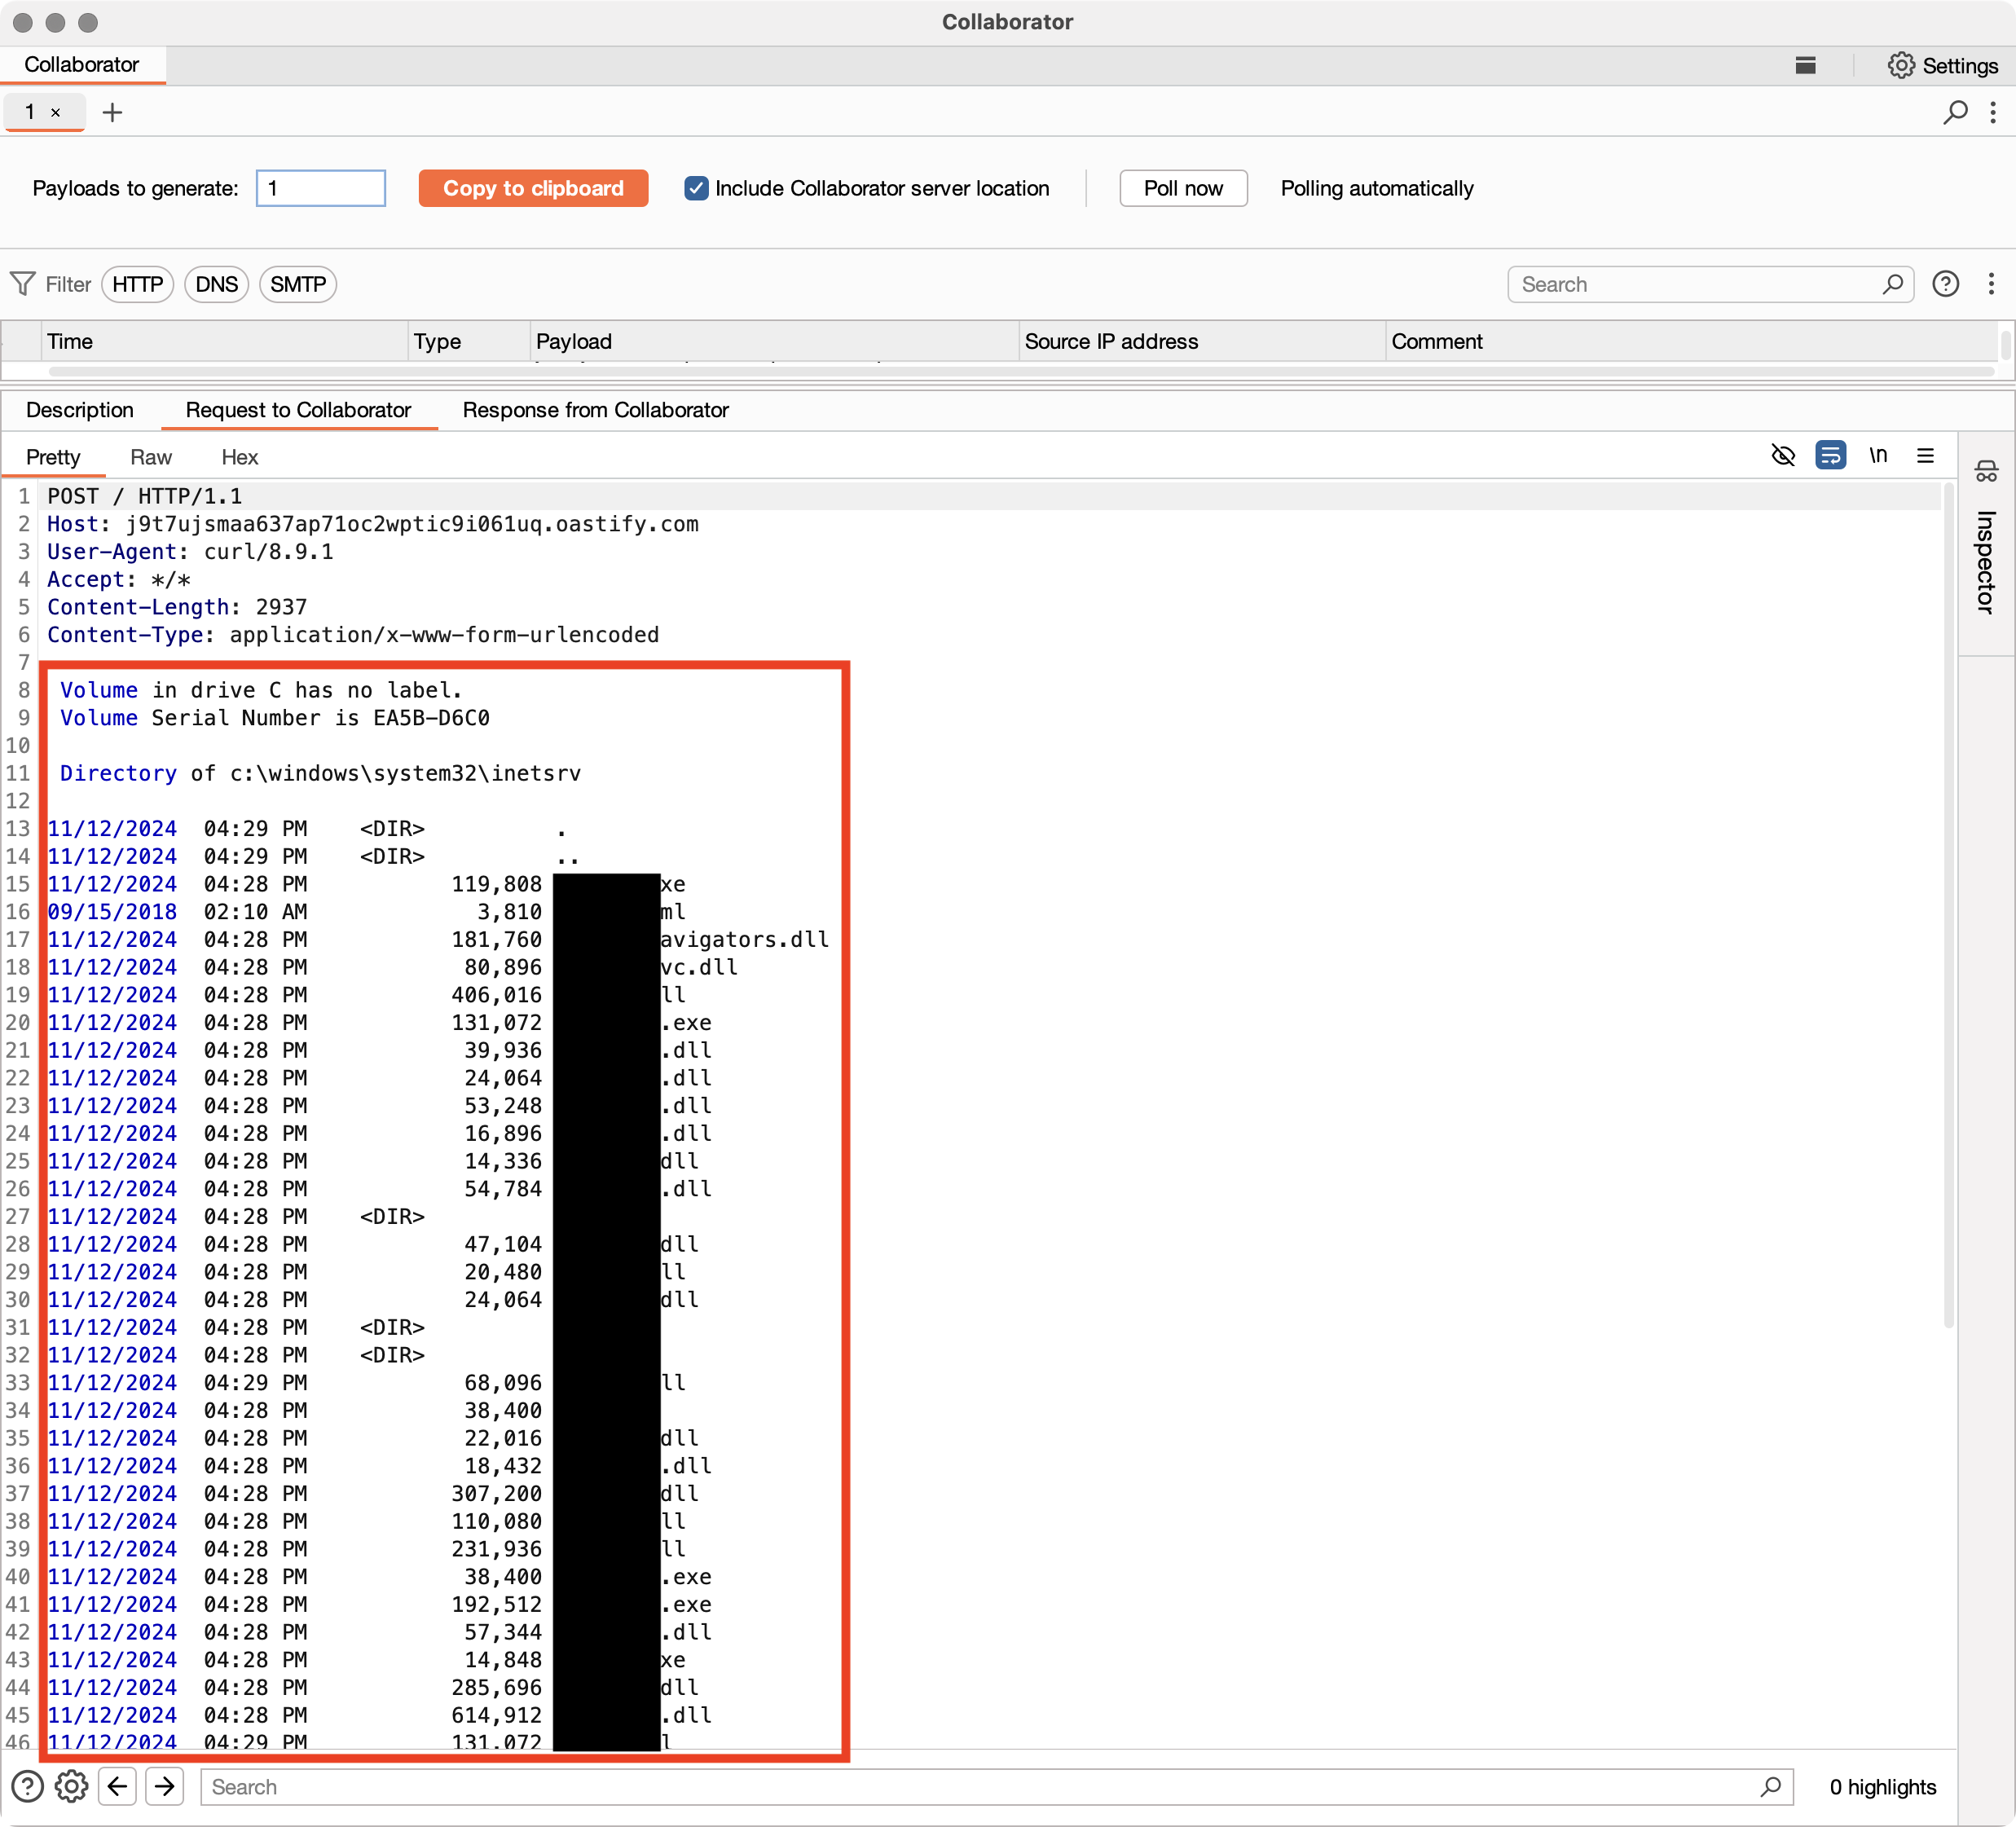Click magnifier in bottom Search bar
Screen dimensions: 2016x1827
1770,1786
